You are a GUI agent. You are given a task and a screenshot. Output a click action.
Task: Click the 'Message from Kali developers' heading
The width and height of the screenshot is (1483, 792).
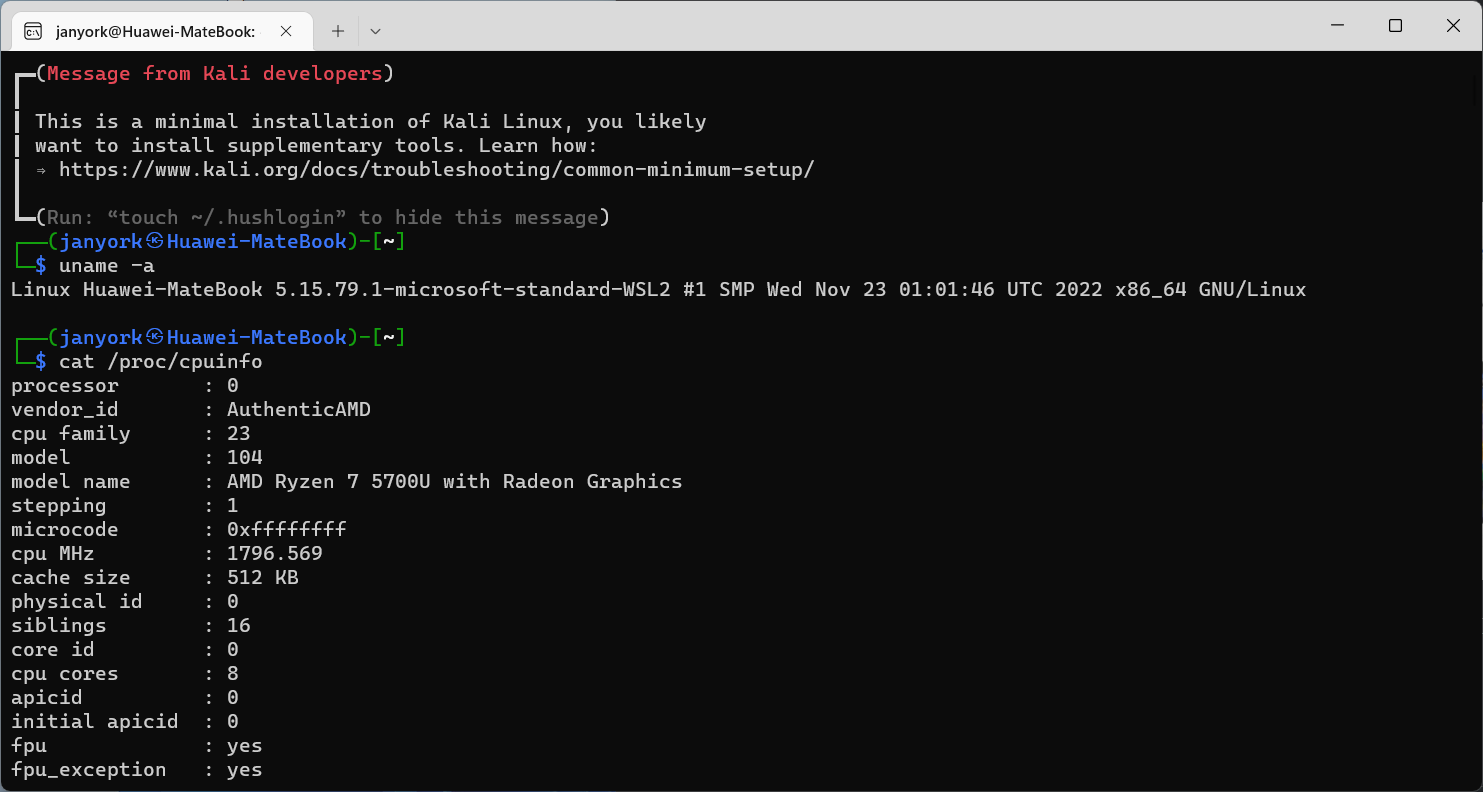coord(215,74)
